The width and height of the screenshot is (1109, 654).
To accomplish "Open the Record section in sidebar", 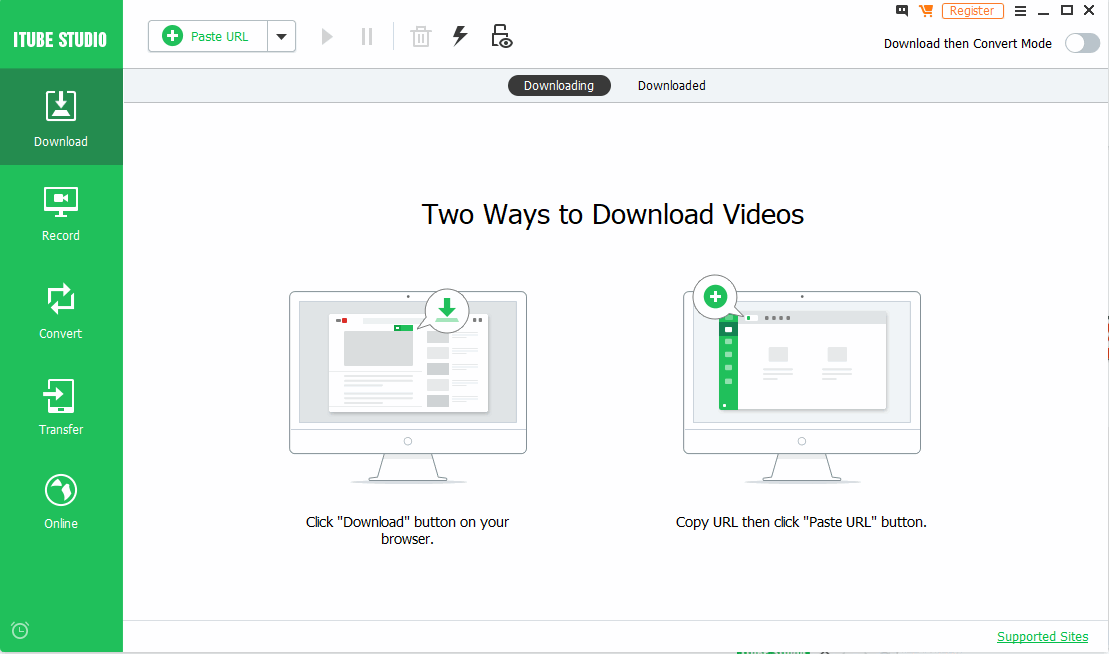I will 61,214.
